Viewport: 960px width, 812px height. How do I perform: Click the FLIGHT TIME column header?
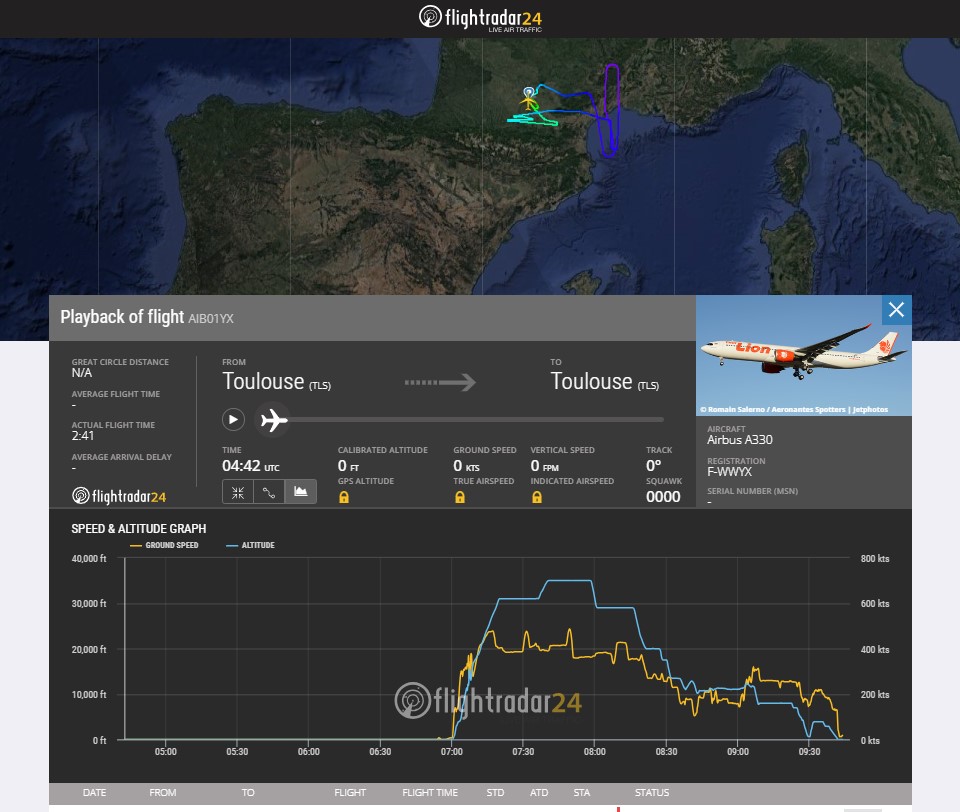[430, 792]
